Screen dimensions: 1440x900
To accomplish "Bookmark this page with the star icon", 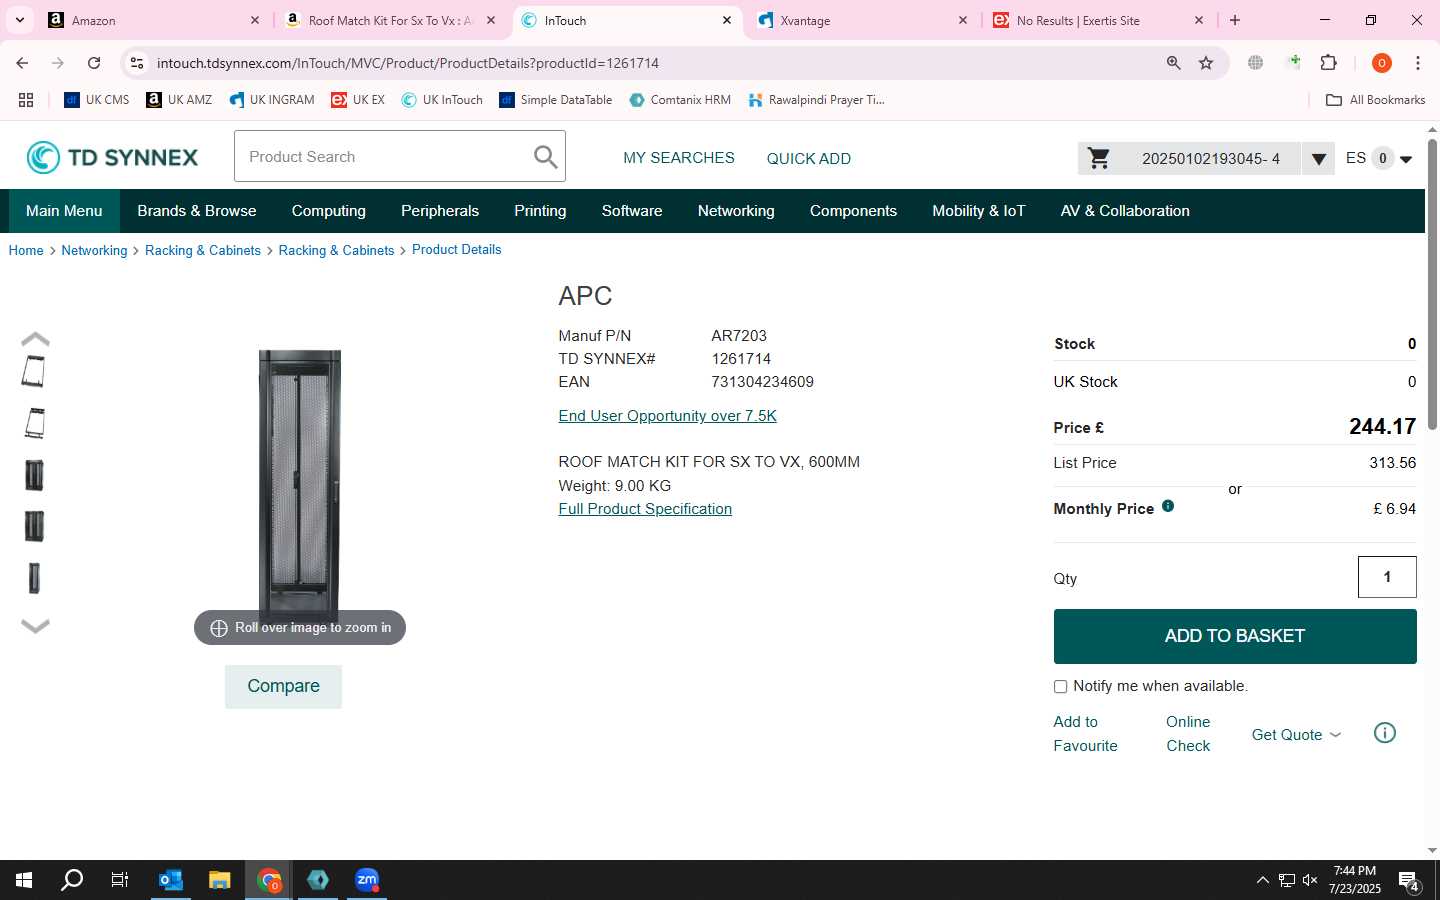I will pyautogui.click(x=1206, y=63).
